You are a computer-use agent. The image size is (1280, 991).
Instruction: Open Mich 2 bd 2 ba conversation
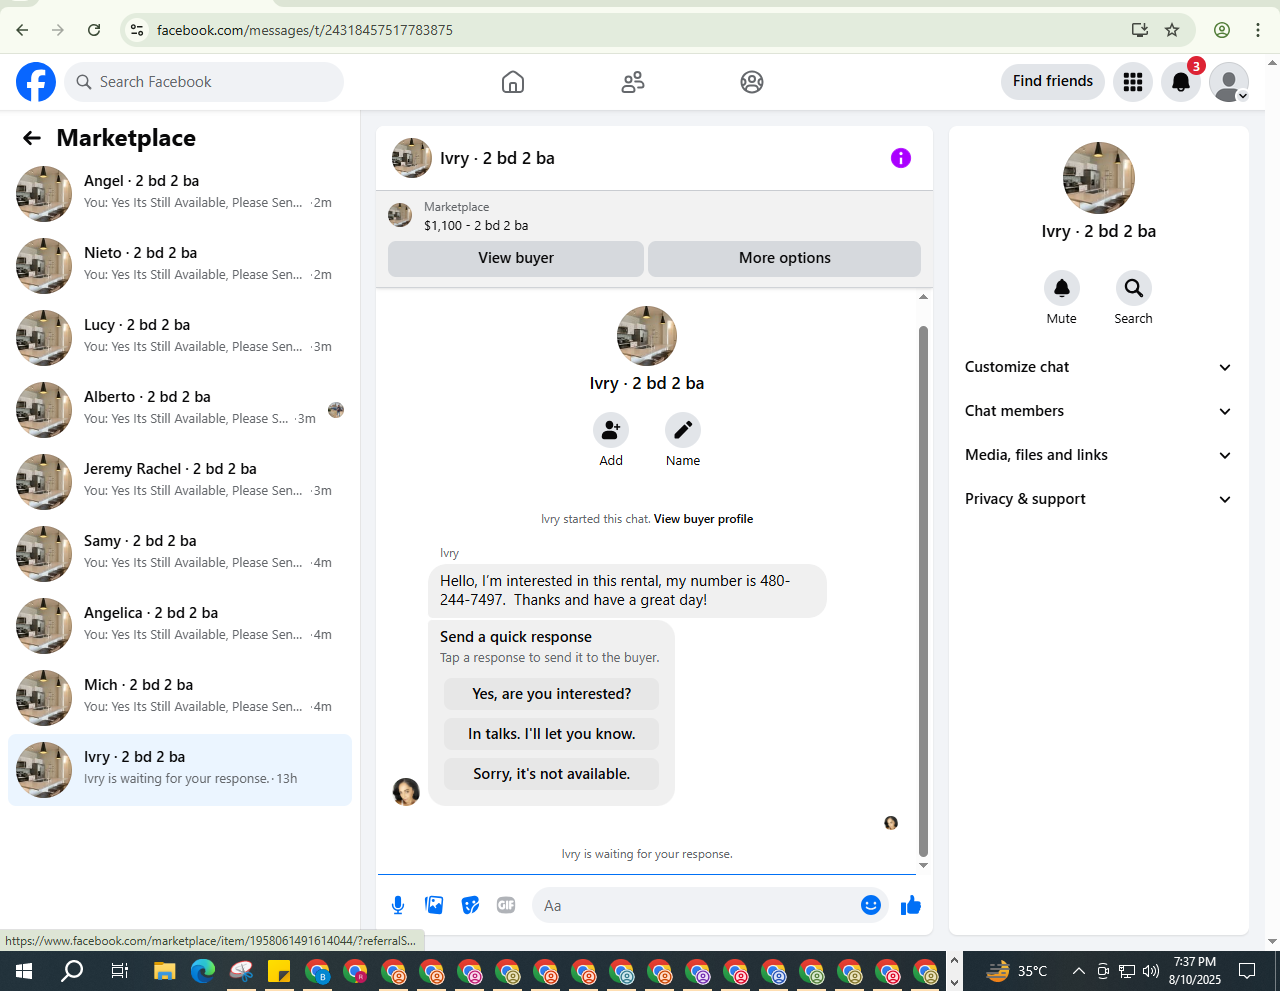180,698
